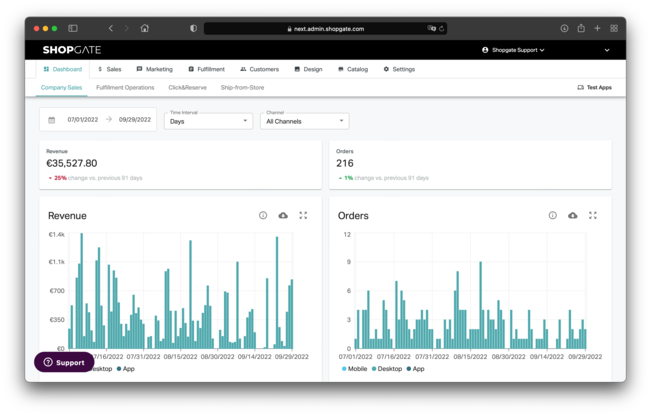Screen dimensions: 651x415
Task: Expand the Revenue chart to fullscreen
Action: 303,215
